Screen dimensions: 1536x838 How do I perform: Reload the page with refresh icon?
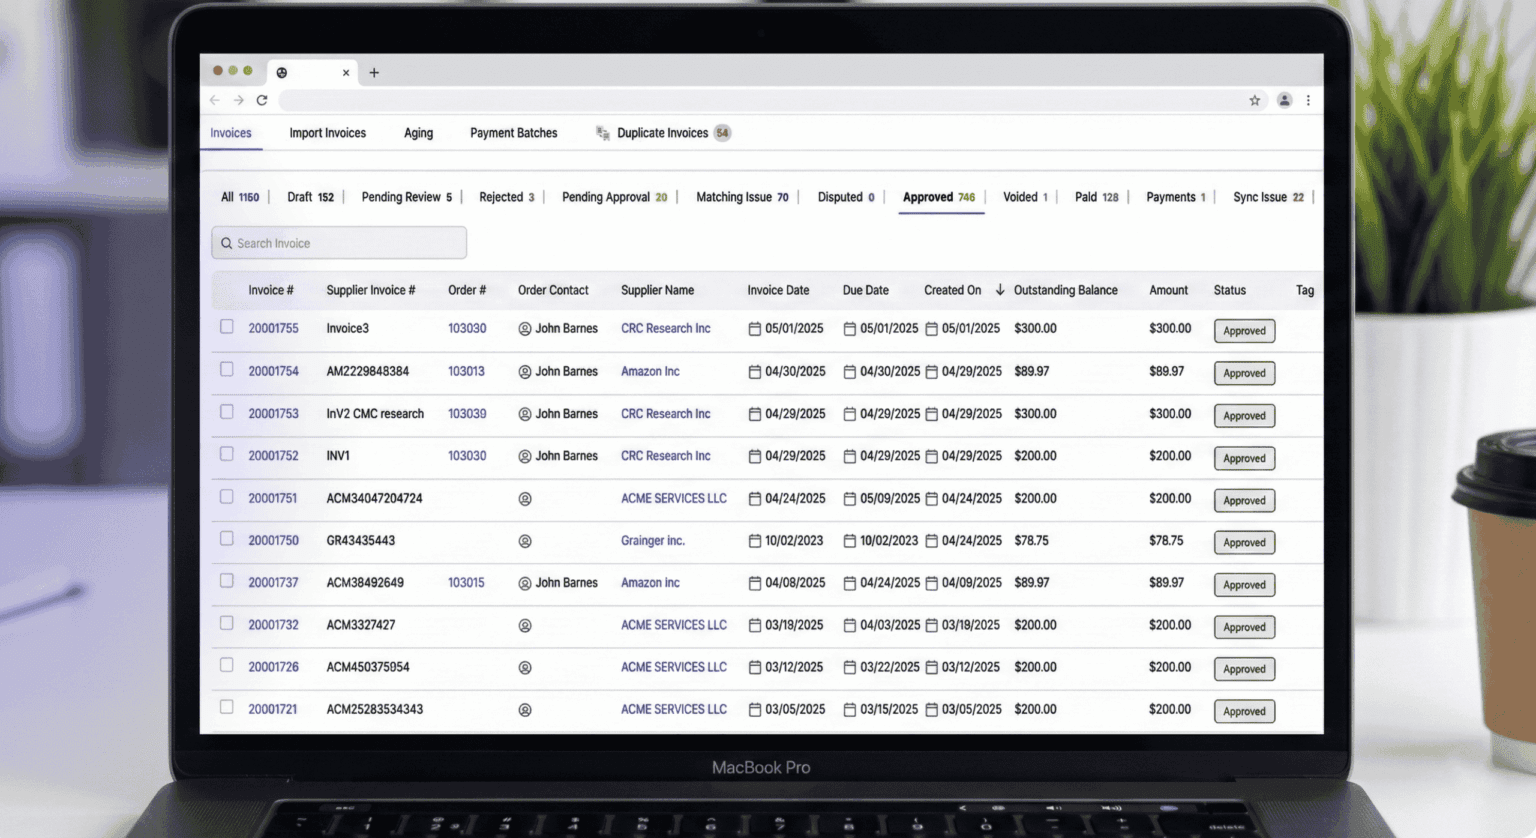(x=262, y=100)
